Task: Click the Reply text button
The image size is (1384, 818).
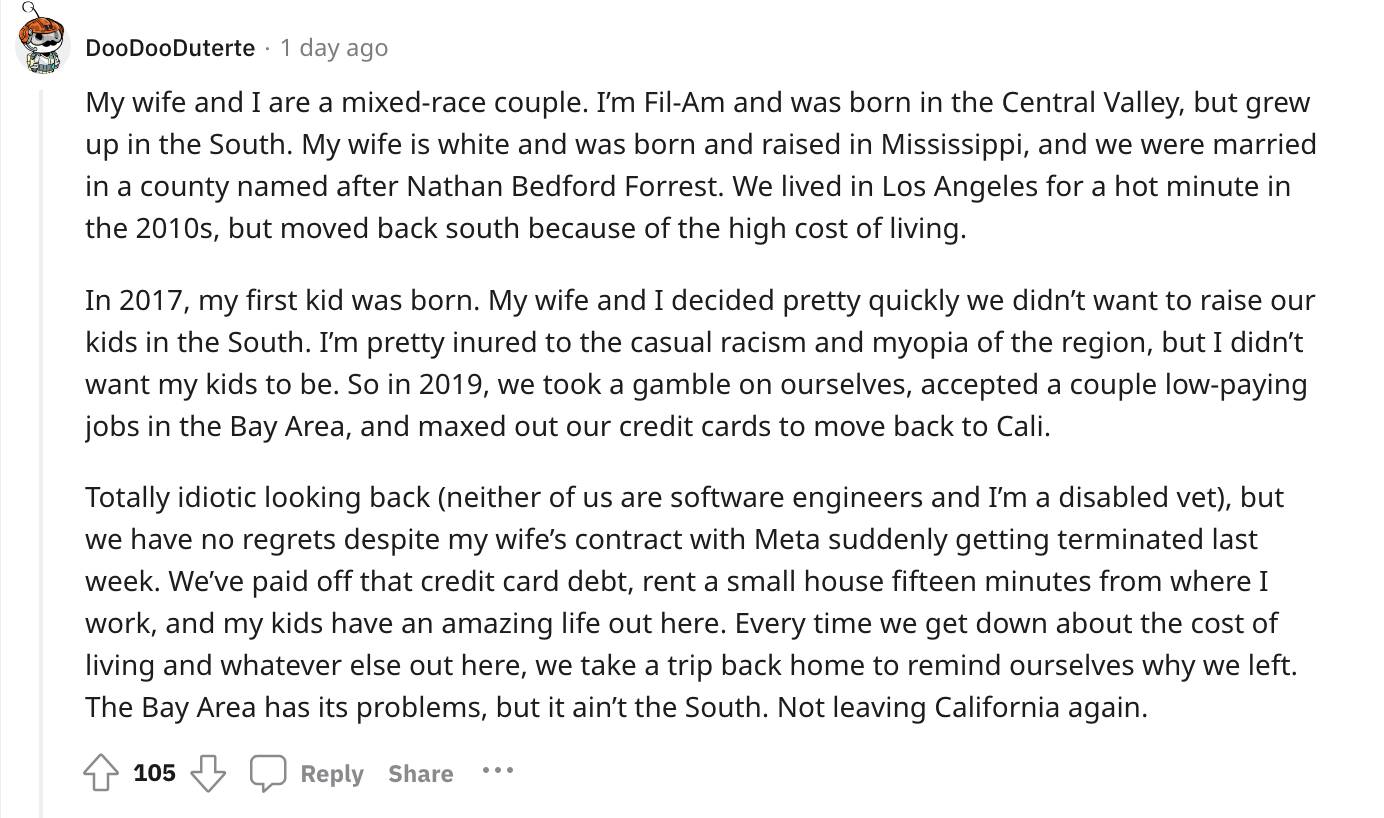Action: click(x=331, y=773)
